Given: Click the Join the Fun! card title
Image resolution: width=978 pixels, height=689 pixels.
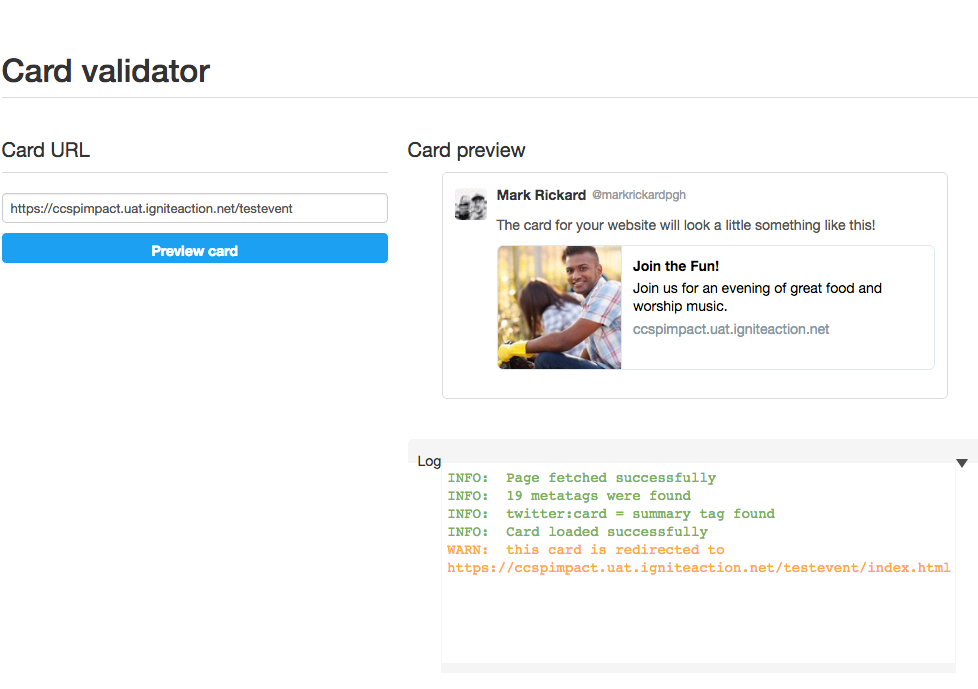Looking at the screenshot, I should click(x=675, y=266).
